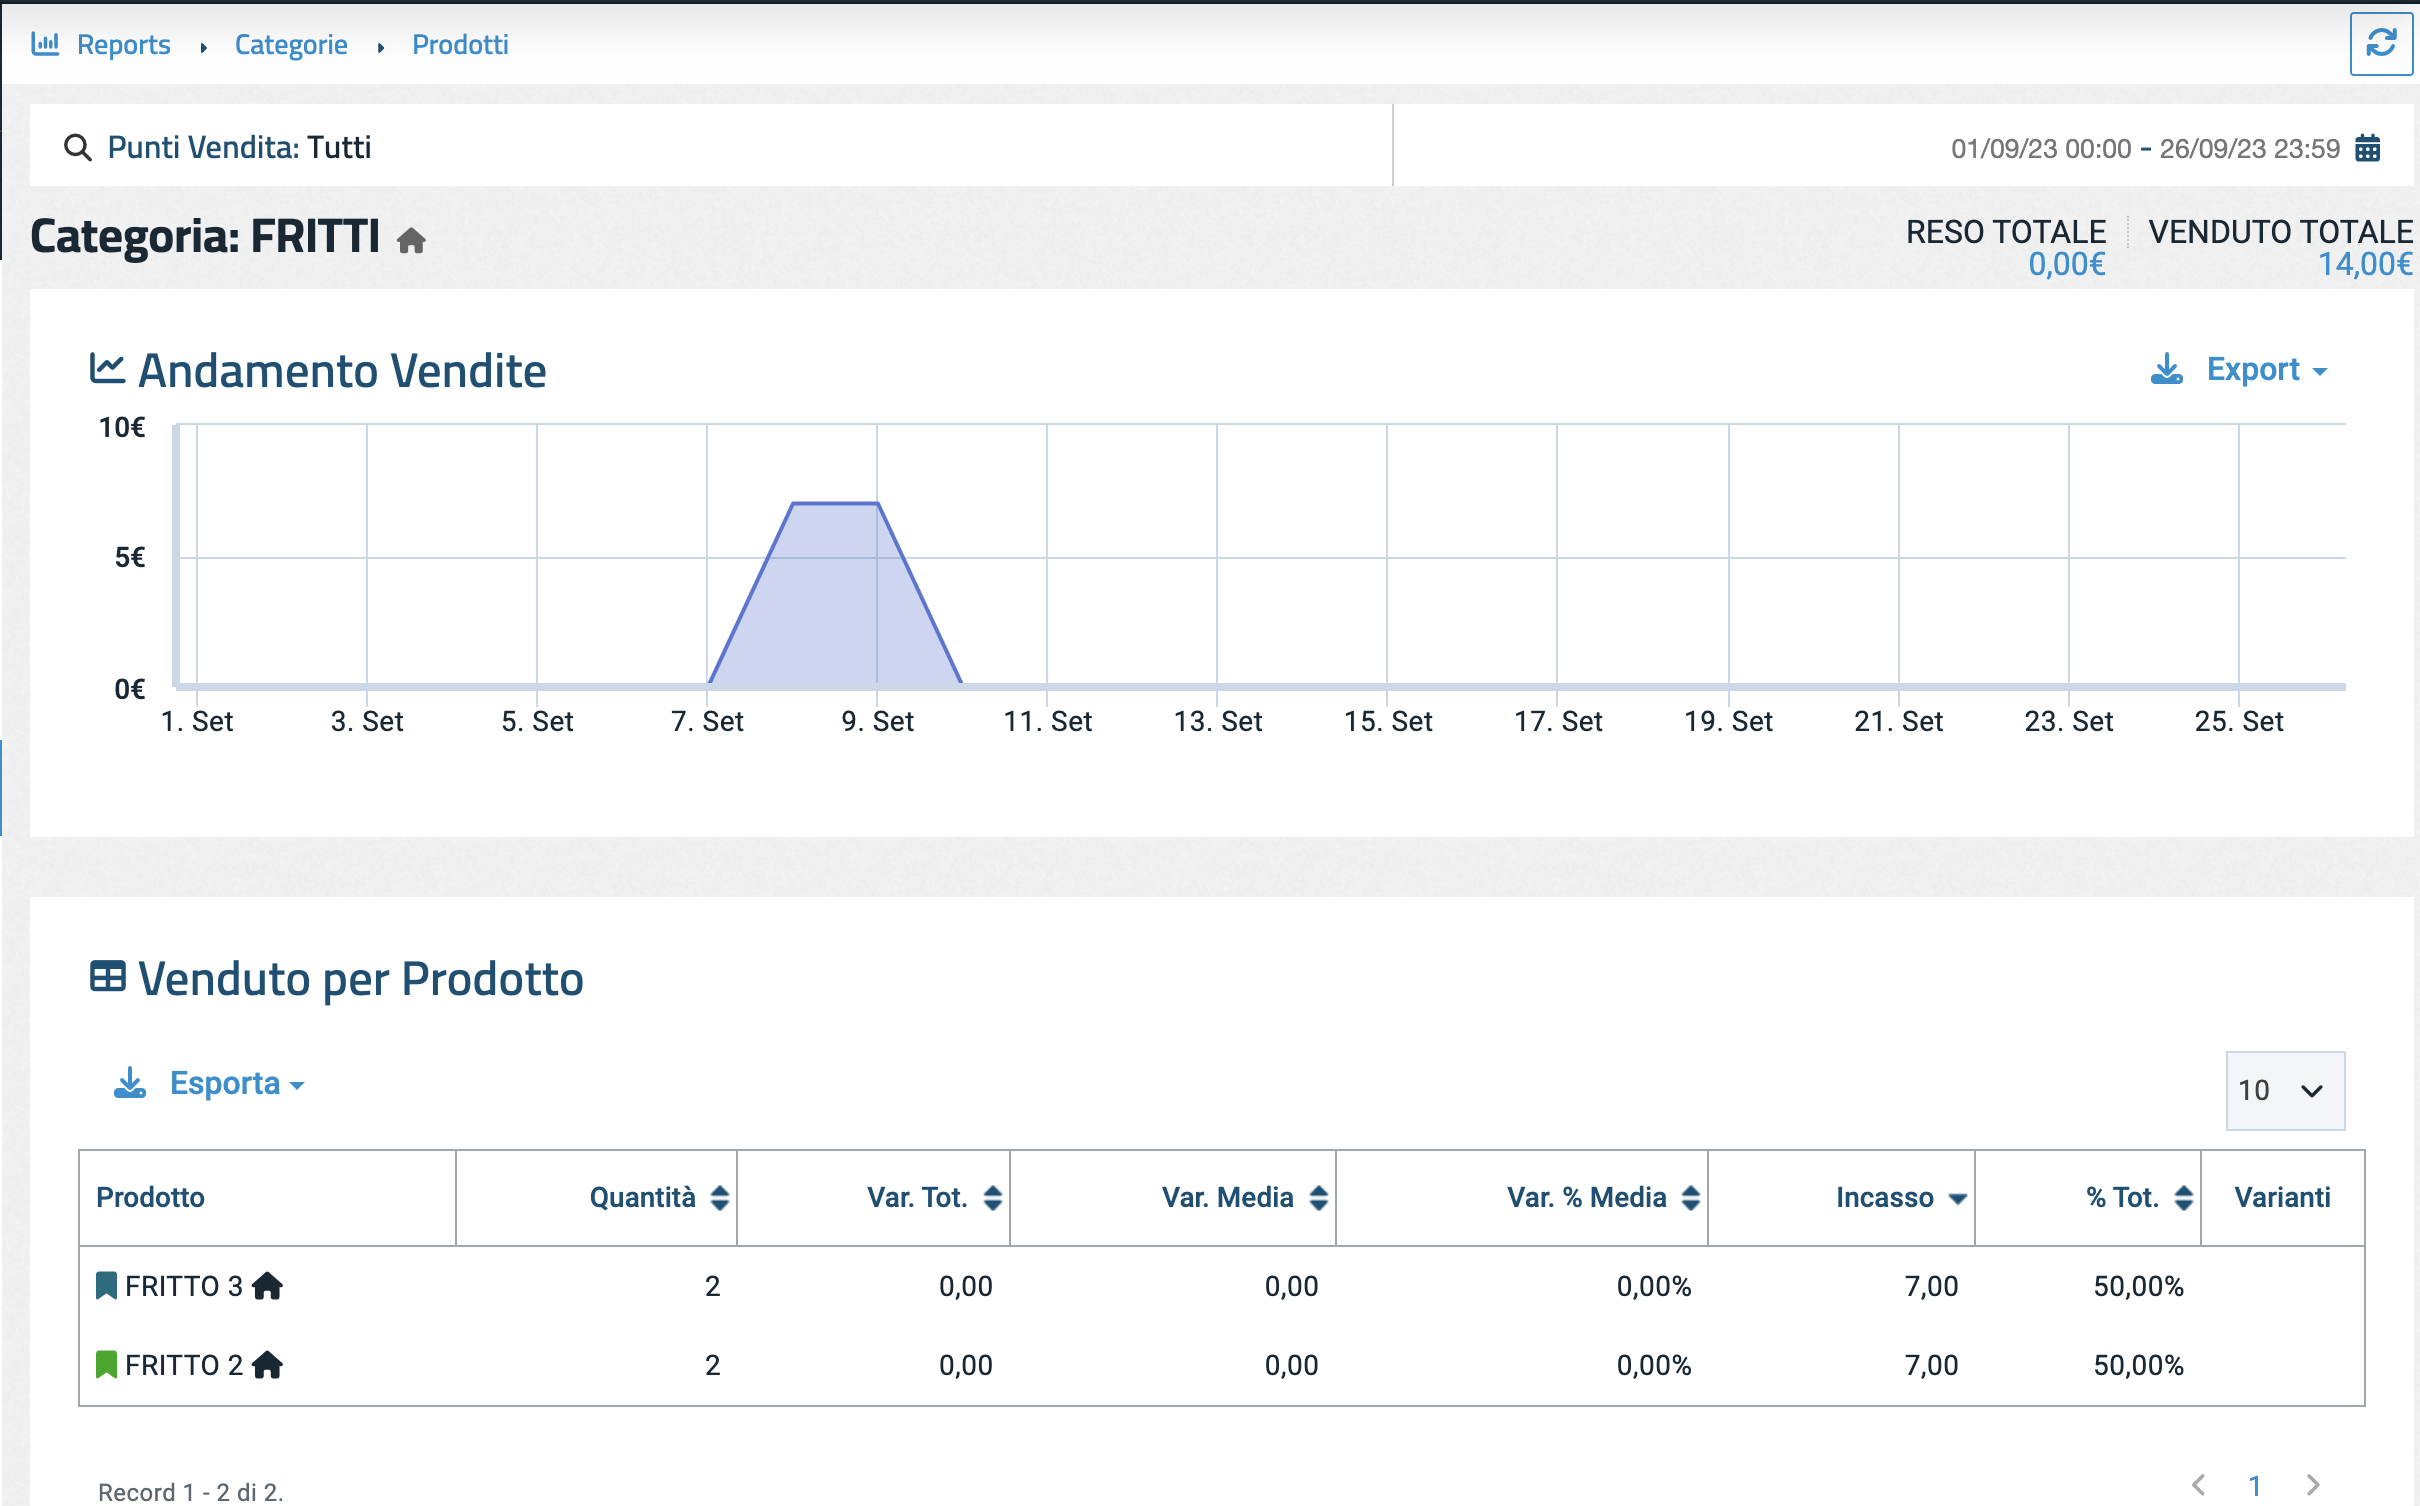Click home icon beside FRITTO 3
The image size is (2420, 1506).
pos(267,1285)
